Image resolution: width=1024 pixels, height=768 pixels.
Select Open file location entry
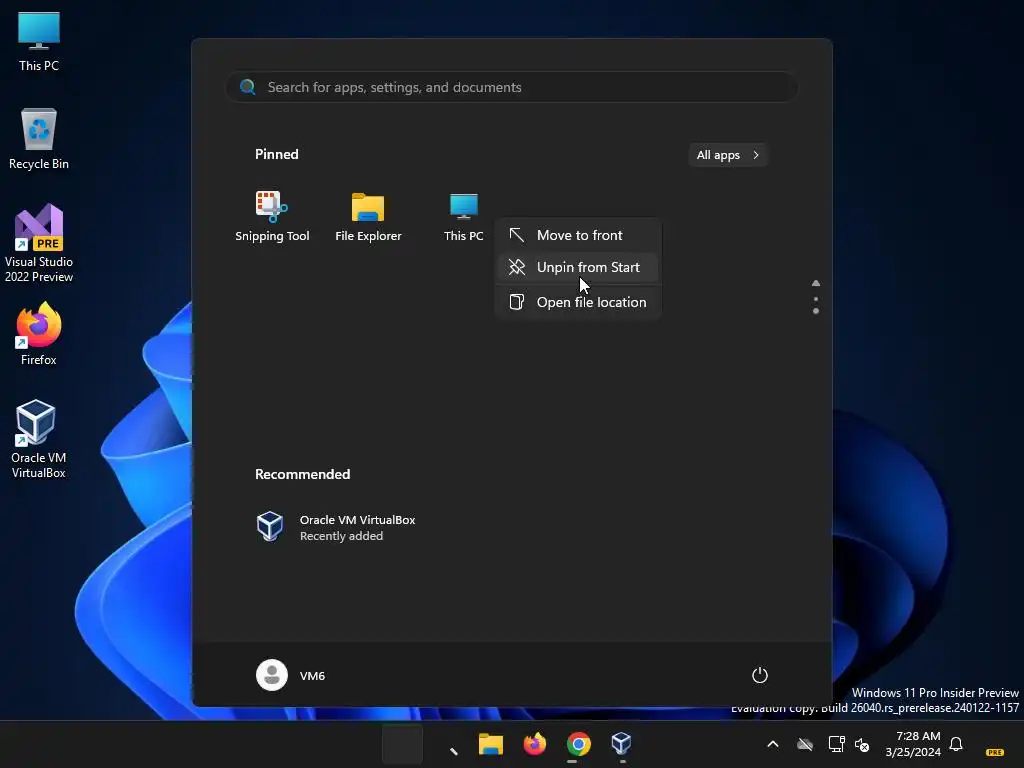coord(578,302)
